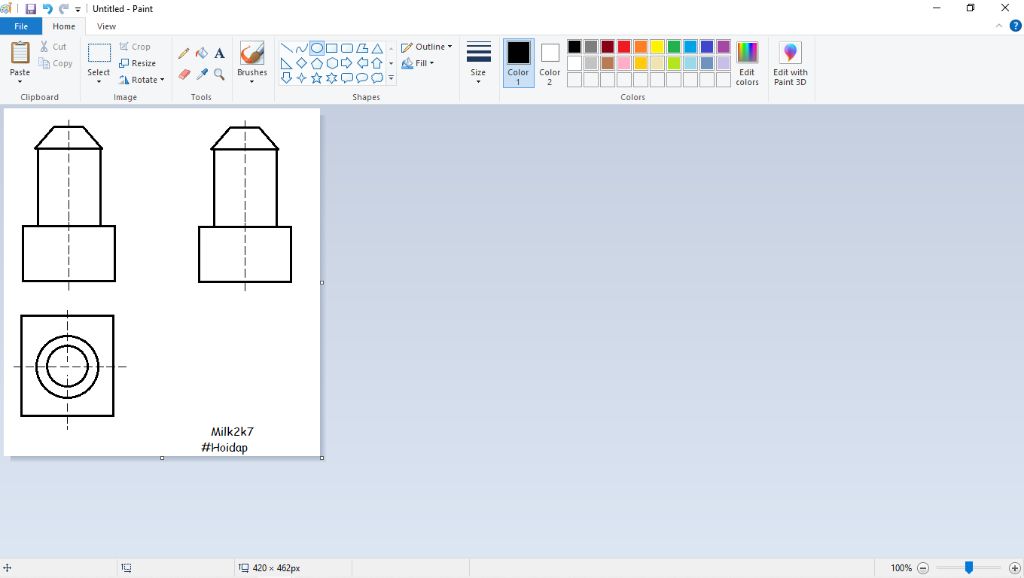Show the next row of shapes
The width and height of the screenshot is (1024, 578).
(x=391, y=63)
